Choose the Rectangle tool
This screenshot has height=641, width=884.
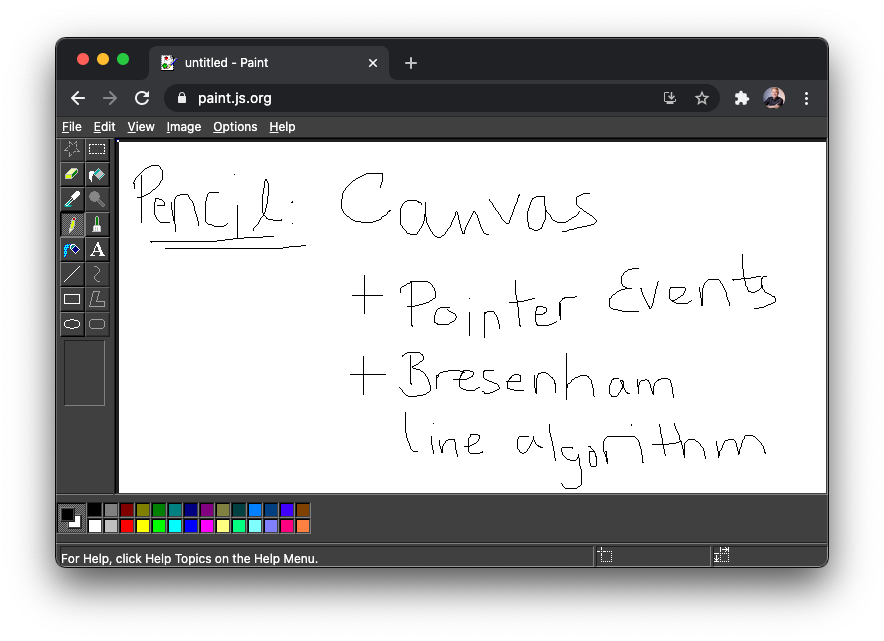tap(72, 299)
